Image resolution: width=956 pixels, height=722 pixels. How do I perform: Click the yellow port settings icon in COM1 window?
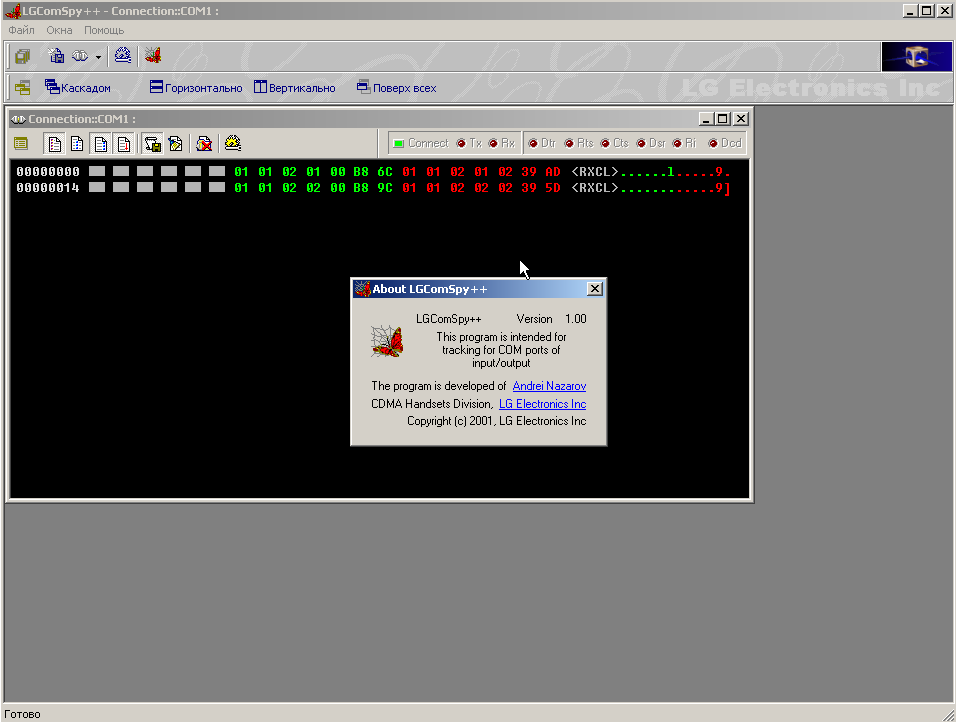coord(233,143)
